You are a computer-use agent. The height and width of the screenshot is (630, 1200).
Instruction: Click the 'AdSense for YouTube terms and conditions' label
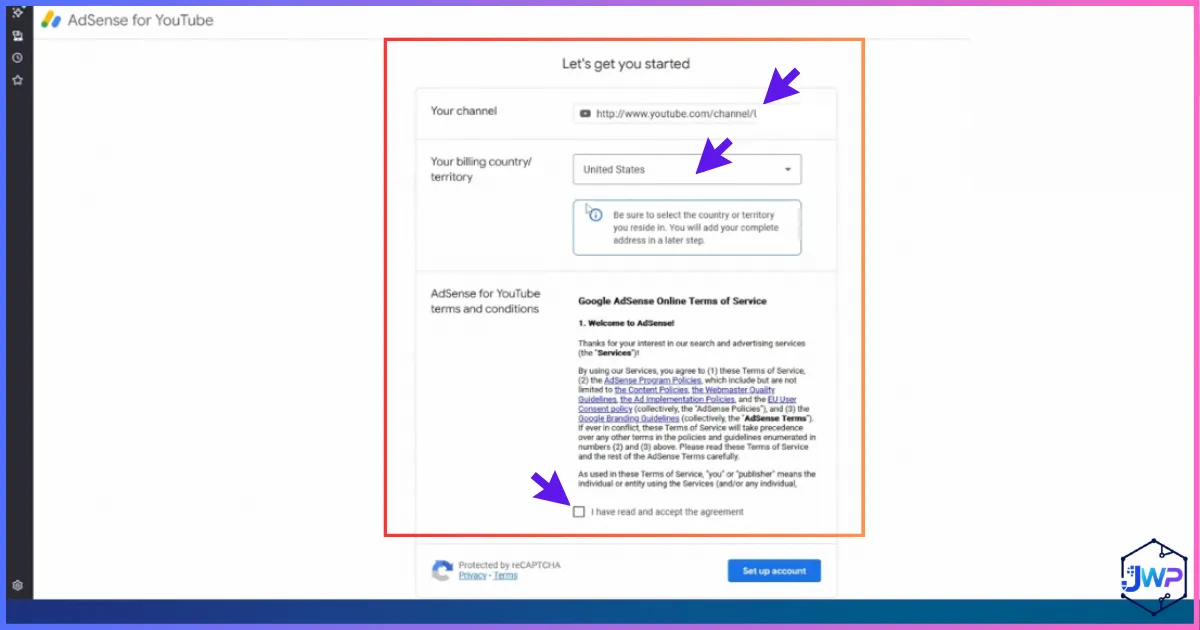pos(485,301)
